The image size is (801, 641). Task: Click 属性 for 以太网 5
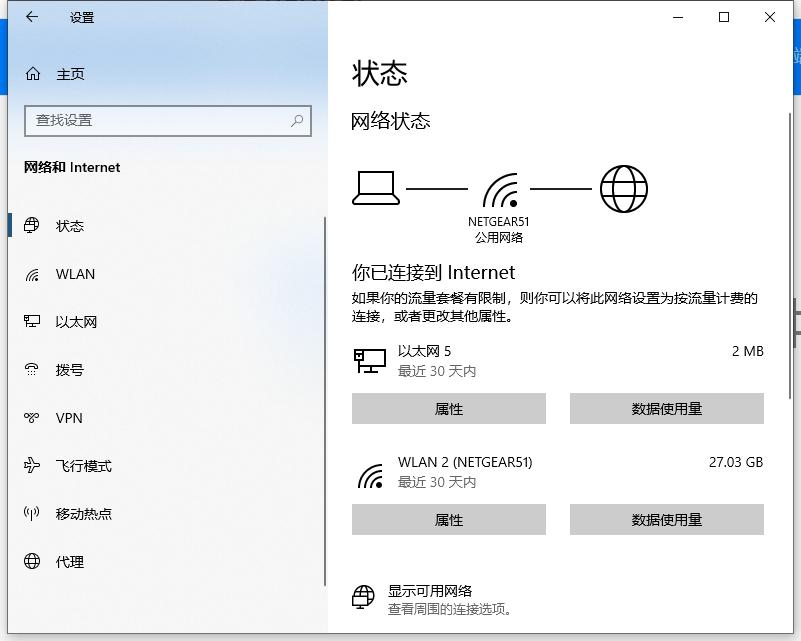448,408
